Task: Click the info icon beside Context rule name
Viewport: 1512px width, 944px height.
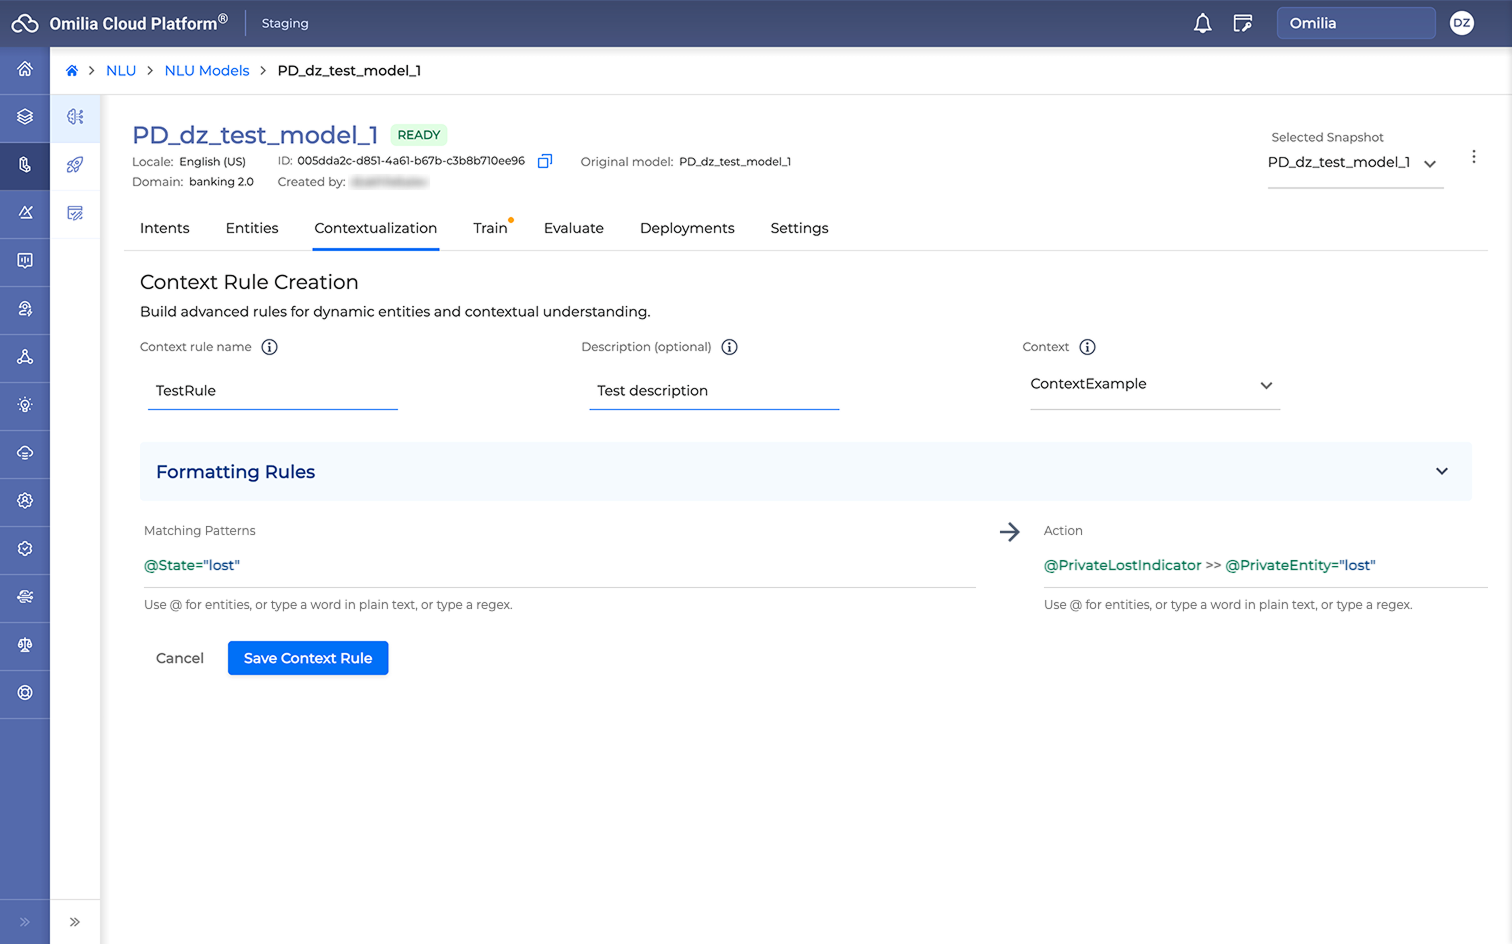Action: point(269,347)
